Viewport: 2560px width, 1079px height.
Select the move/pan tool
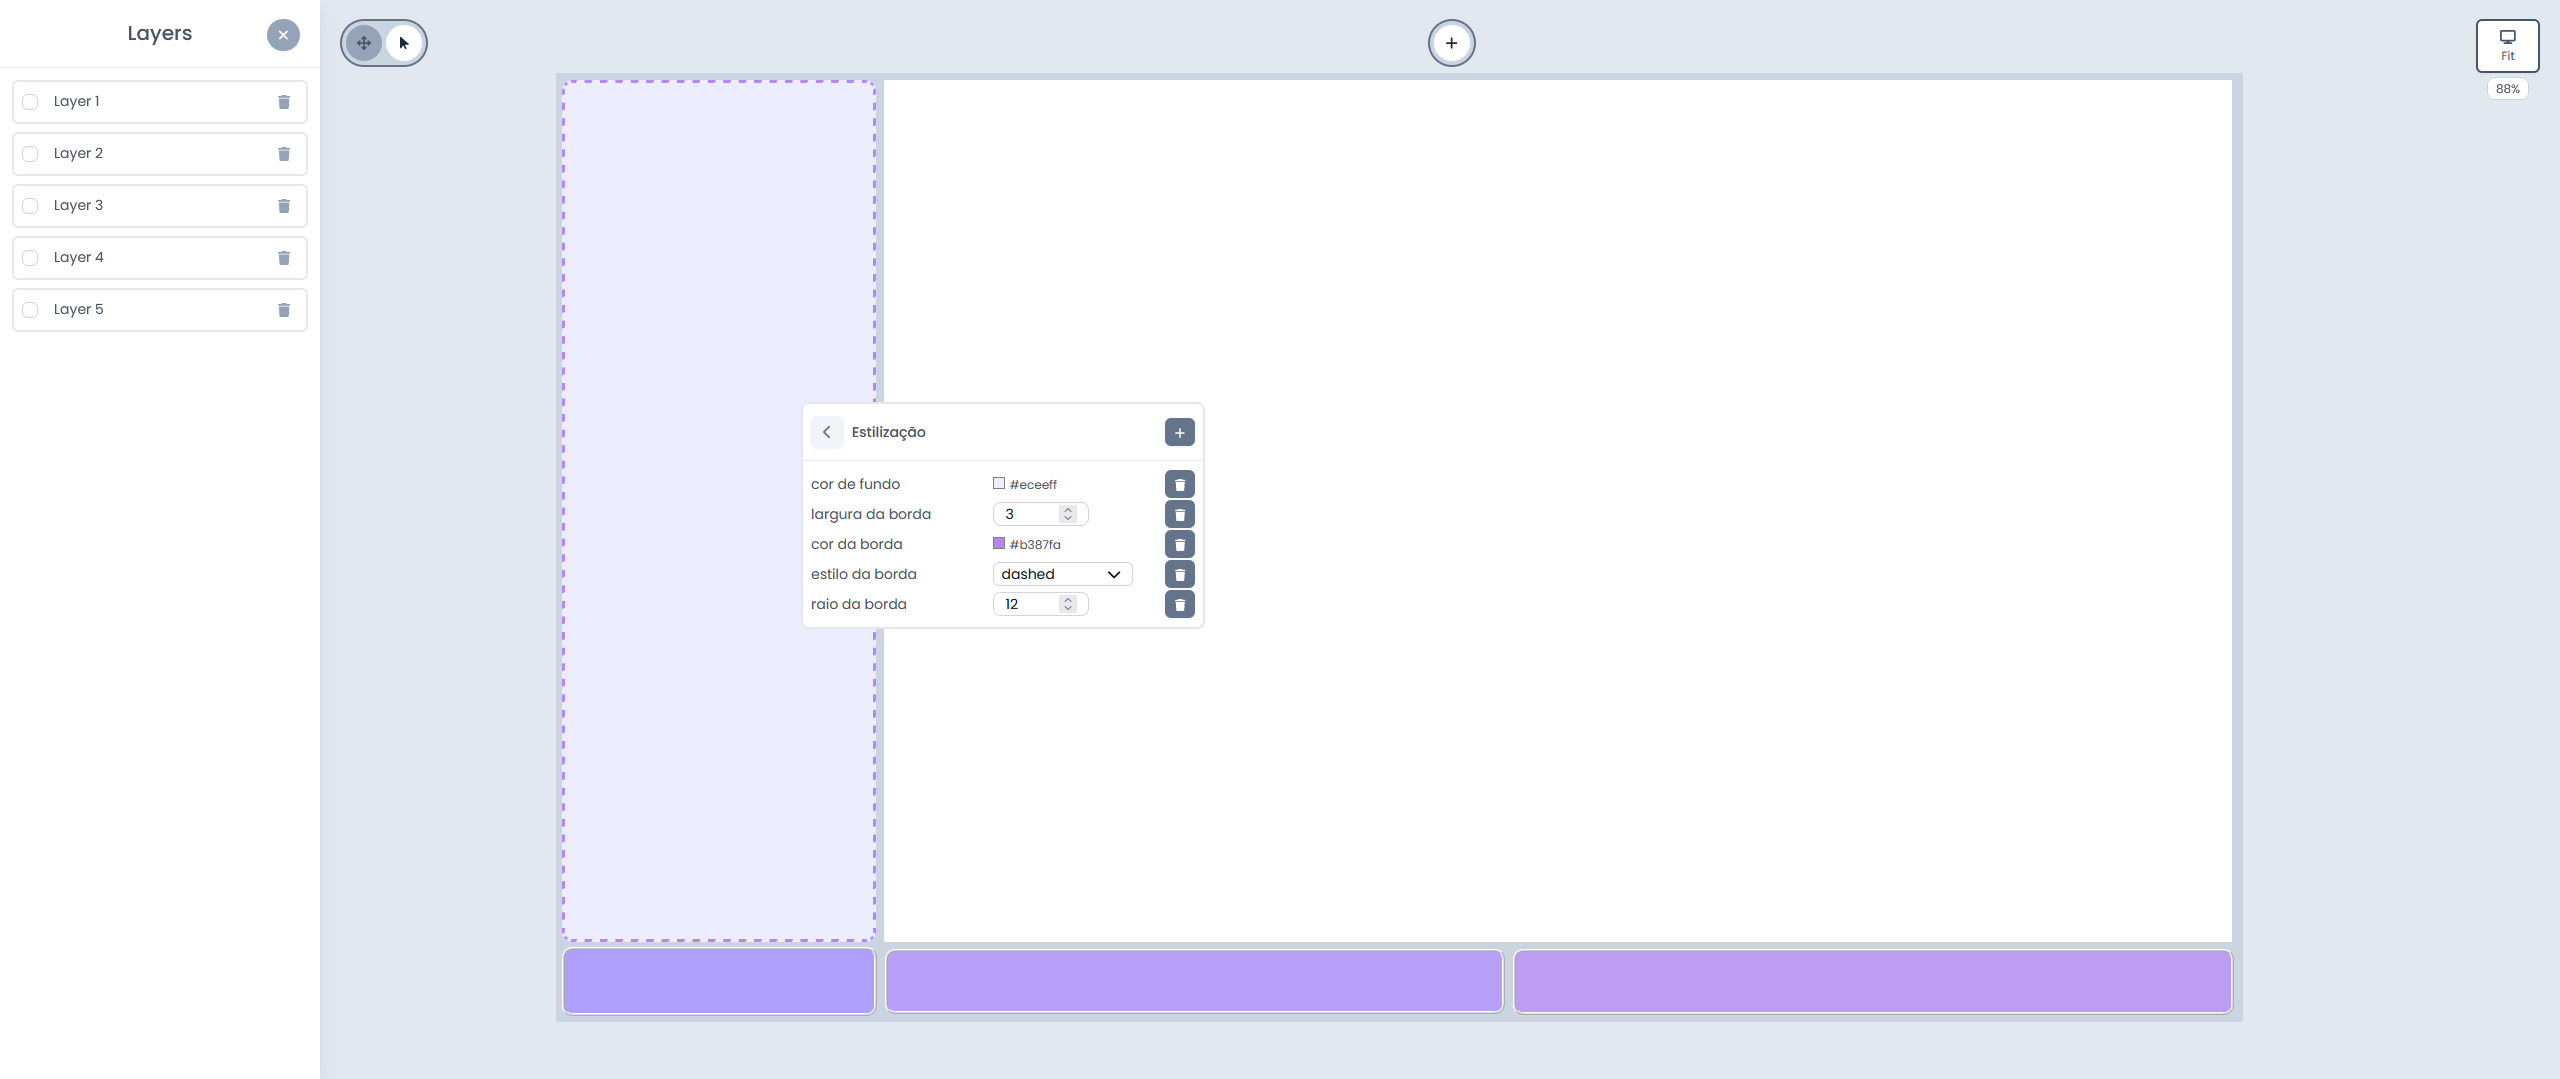(x=364, y=43)
